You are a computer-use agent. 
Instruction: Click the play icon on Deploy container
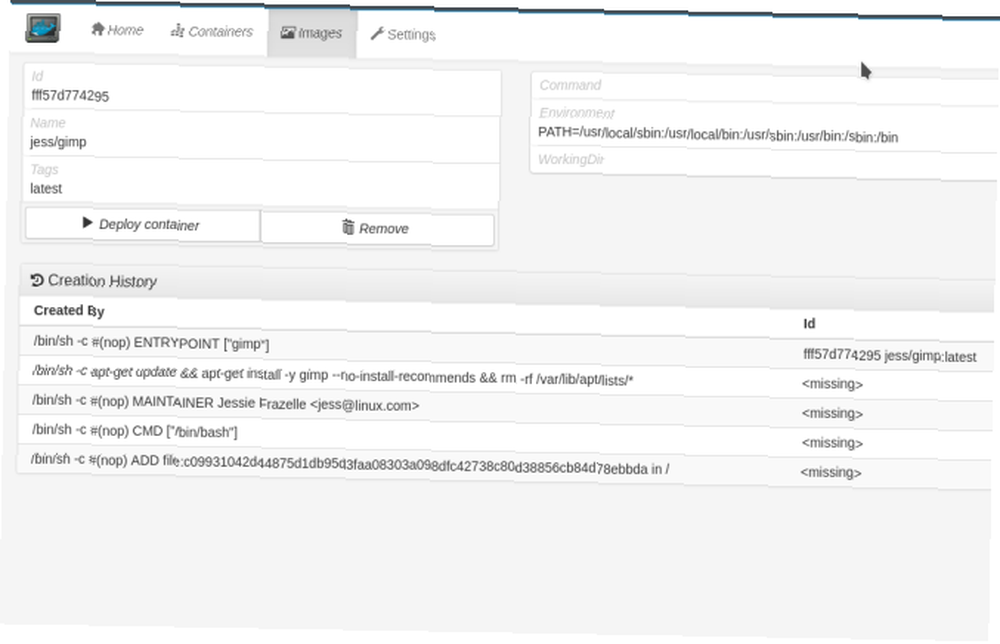pyautogui.click(x=87, y=223)
